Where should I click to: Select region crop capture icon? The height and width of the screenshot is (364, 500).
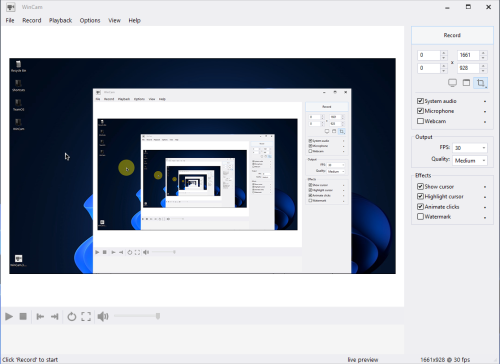(481, 83)
